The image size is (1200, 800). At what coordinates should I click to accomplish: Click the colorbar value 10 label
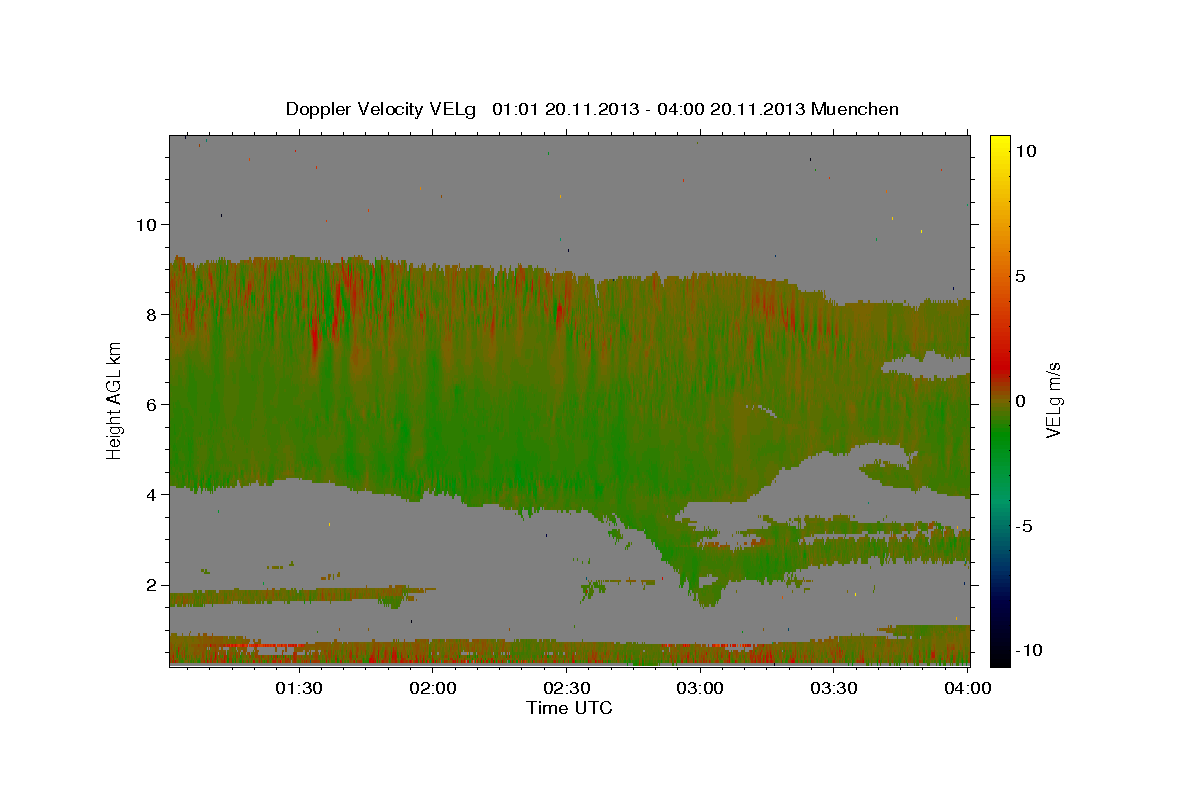1026,150
